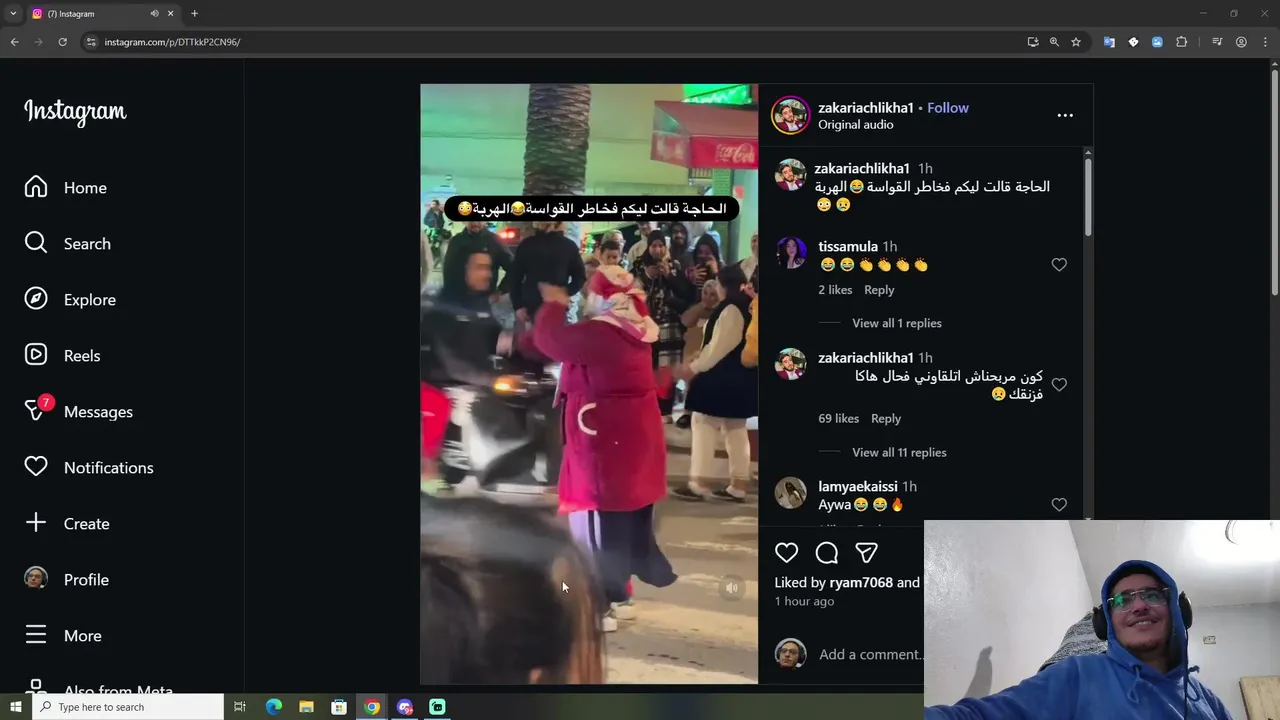The image size is (1280, 720).
Task: Open Chrome extensions puzzle icon
Action: [1181, 42]
